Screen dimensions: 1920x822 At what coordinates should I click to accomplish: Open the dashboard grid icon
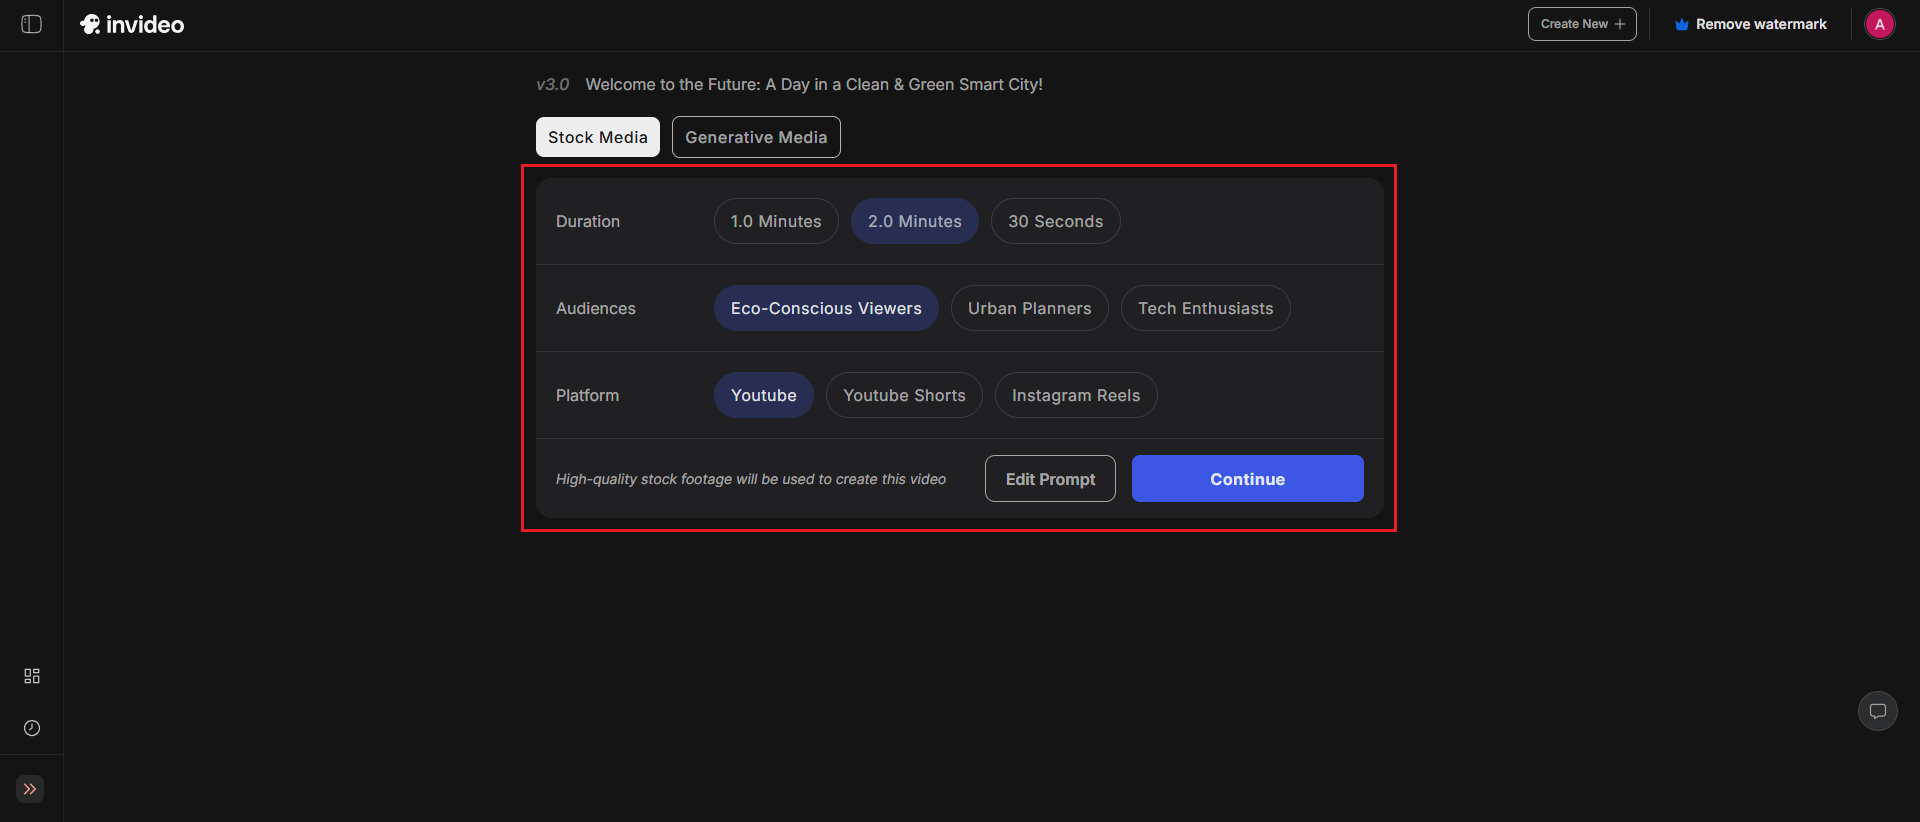click(32, 676)
